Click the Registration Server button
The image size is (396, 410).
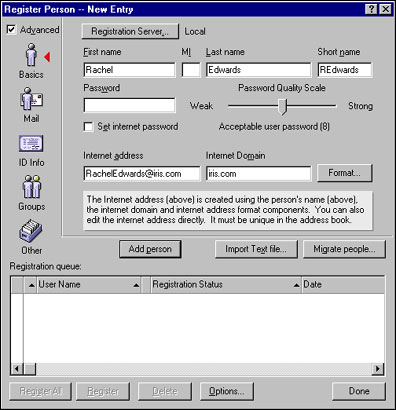click(130, 32)
